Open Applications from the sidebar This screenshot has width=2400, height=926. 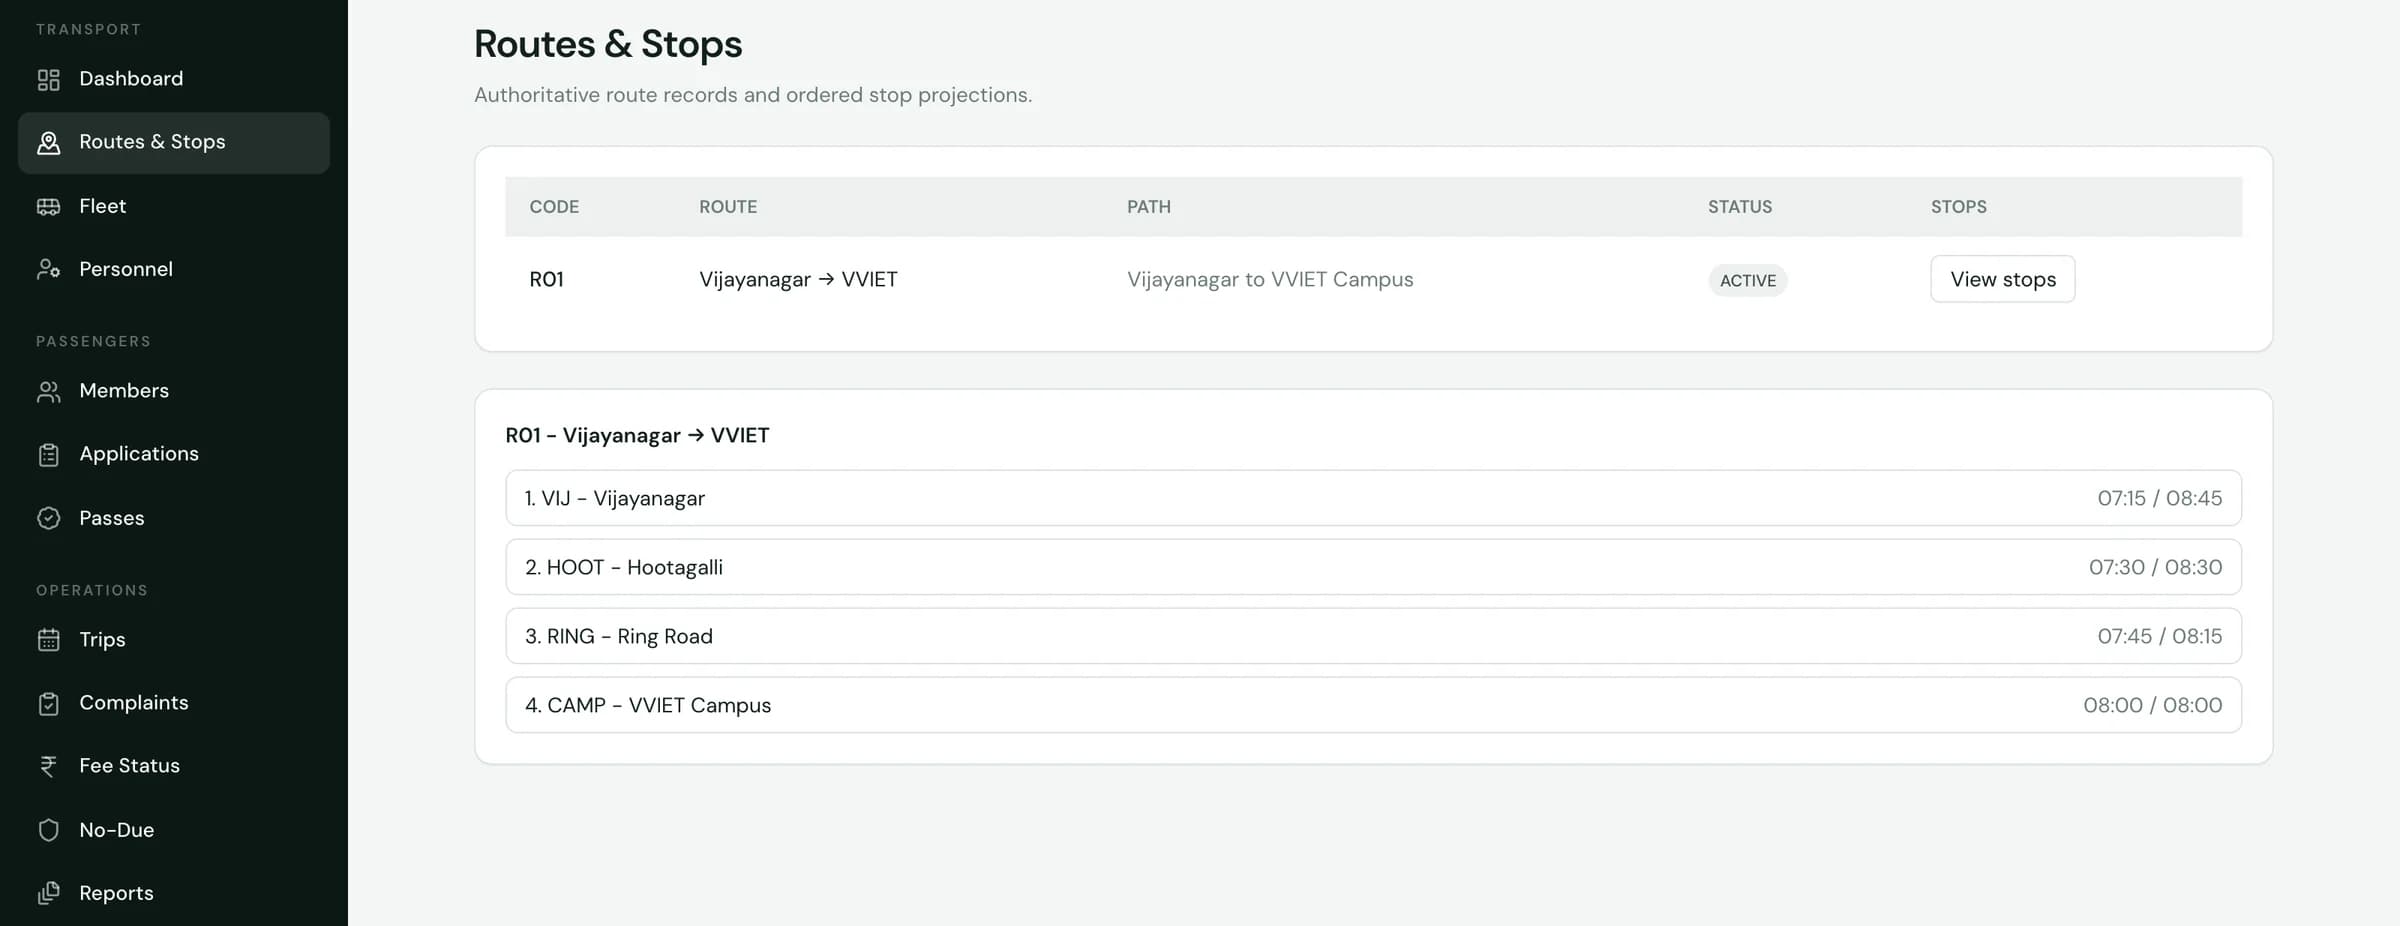tap(174, 454)
